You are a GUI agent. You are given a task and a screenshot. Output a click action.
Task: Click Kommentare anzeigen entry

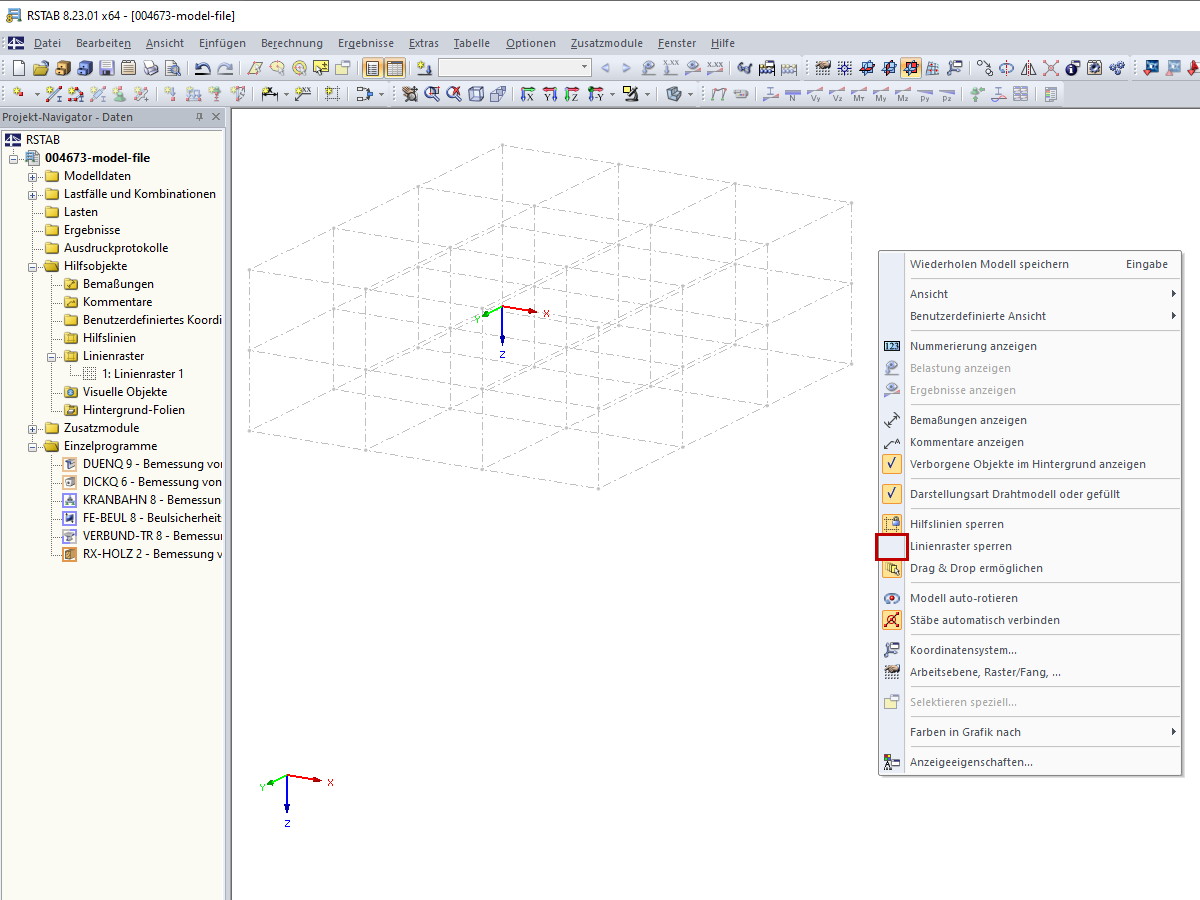coord(1030,442)
